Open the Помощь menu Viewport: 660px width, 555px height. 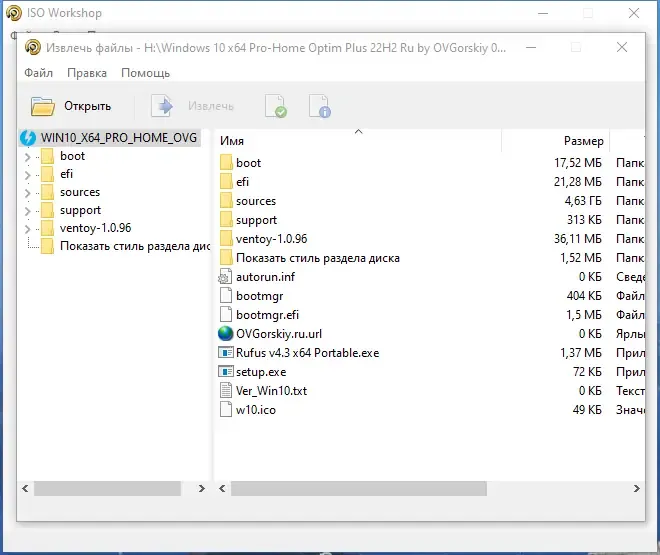tap(145, 73)
